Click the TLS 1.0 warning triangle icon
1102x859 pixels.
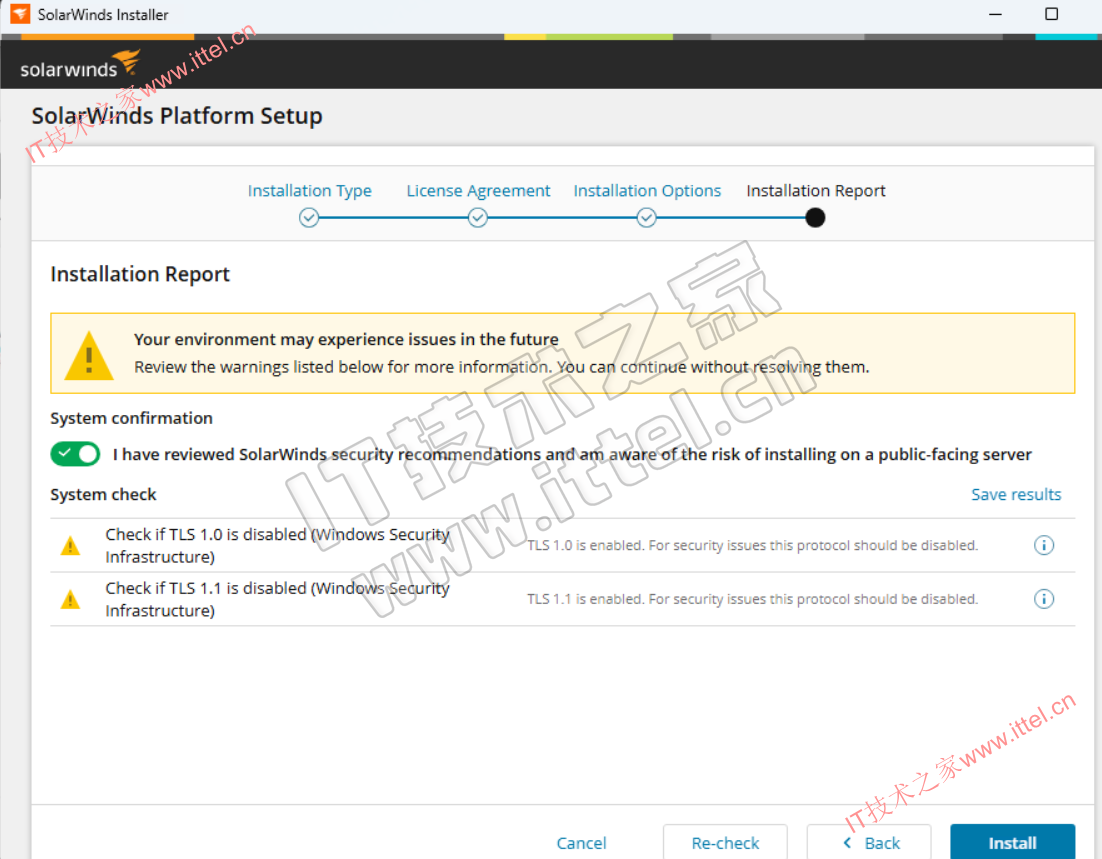[x=70, y=546]
